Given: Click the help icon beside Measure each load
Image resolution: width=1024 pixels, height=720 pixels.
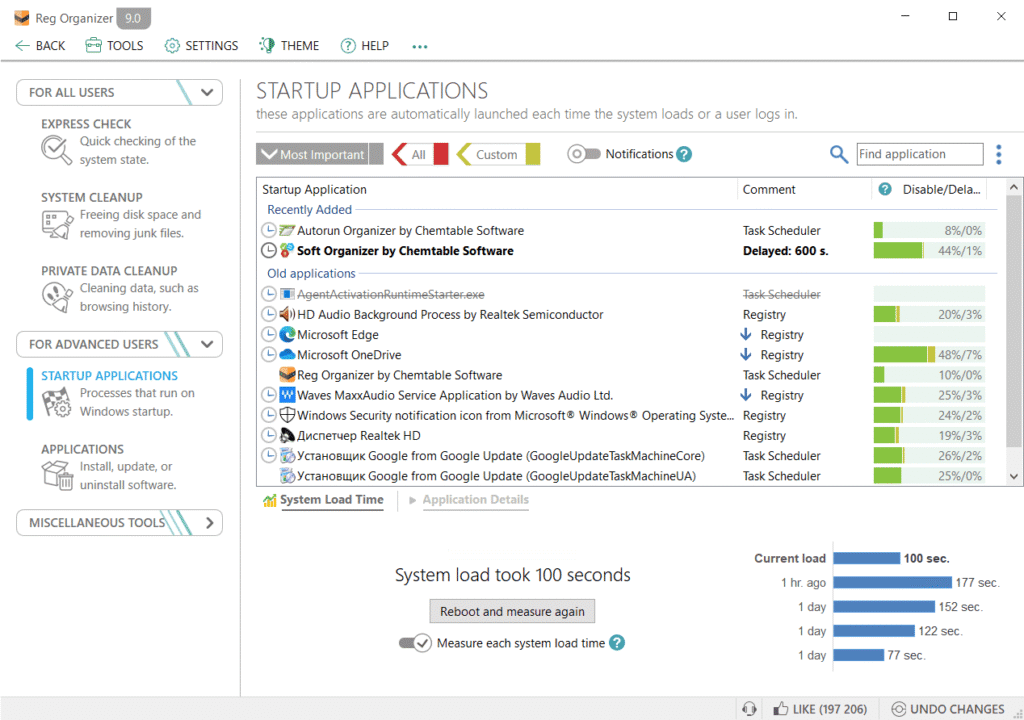Looking at the screenshot, I should point(617,643).
